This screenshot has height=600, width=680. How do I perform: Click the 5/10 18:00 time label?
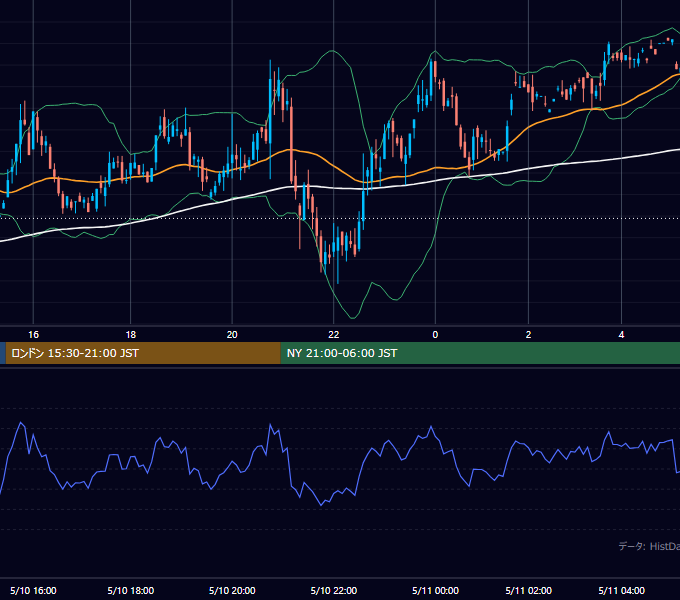pos(131,590)
